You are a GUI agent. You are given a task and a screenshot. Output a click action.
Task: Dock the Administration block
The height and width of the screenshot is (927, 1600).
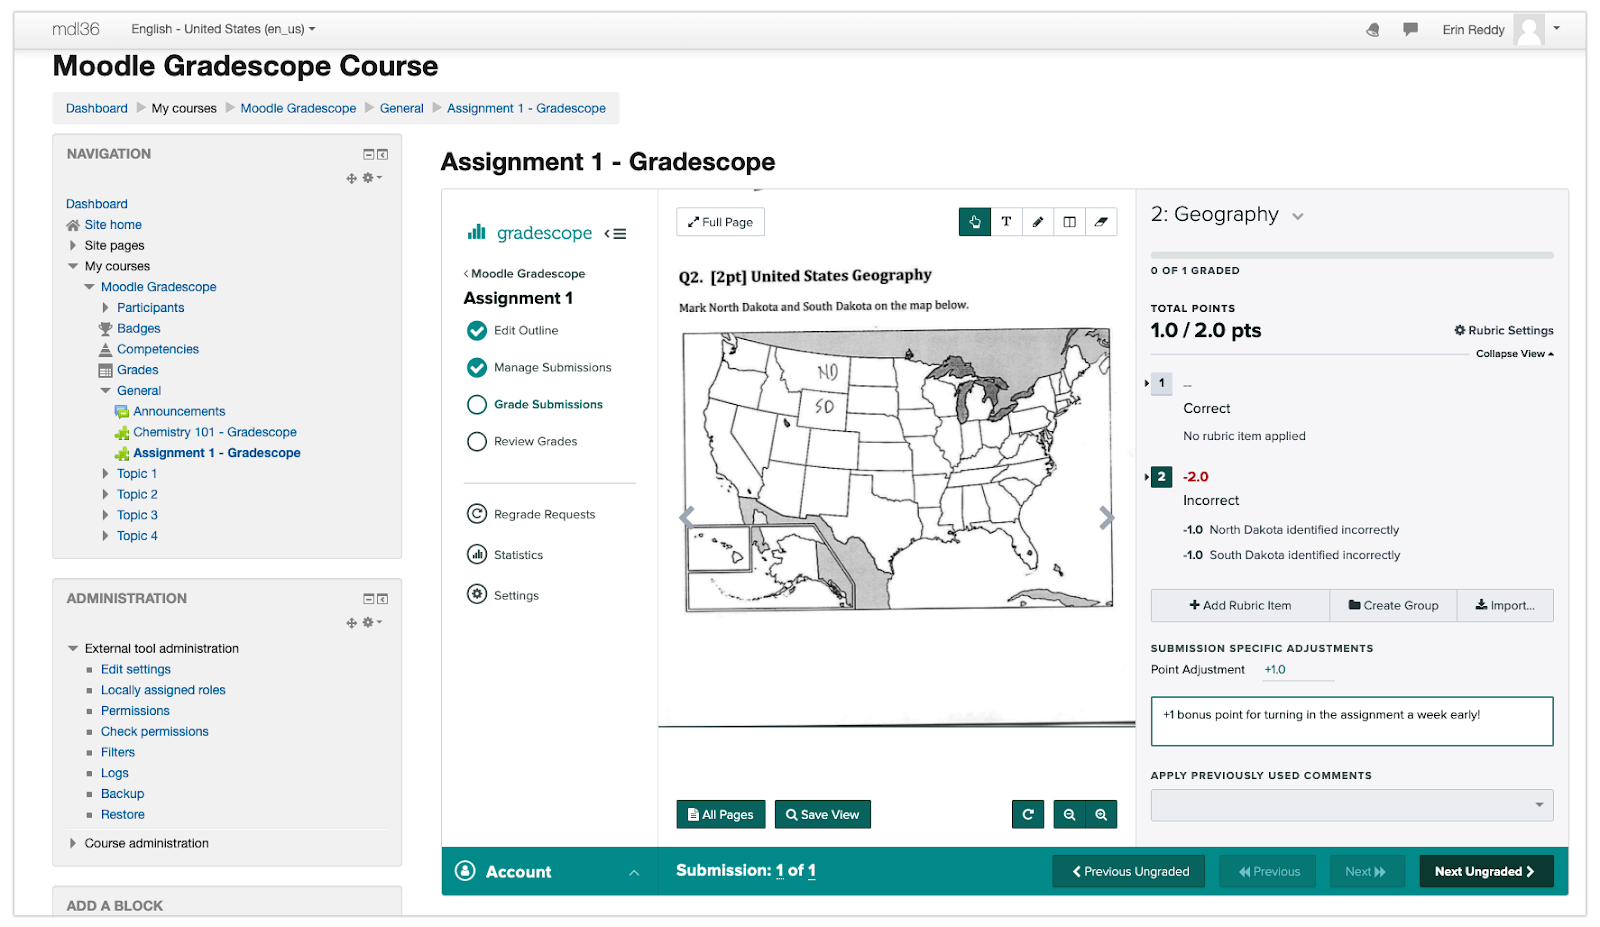point(382,599)
